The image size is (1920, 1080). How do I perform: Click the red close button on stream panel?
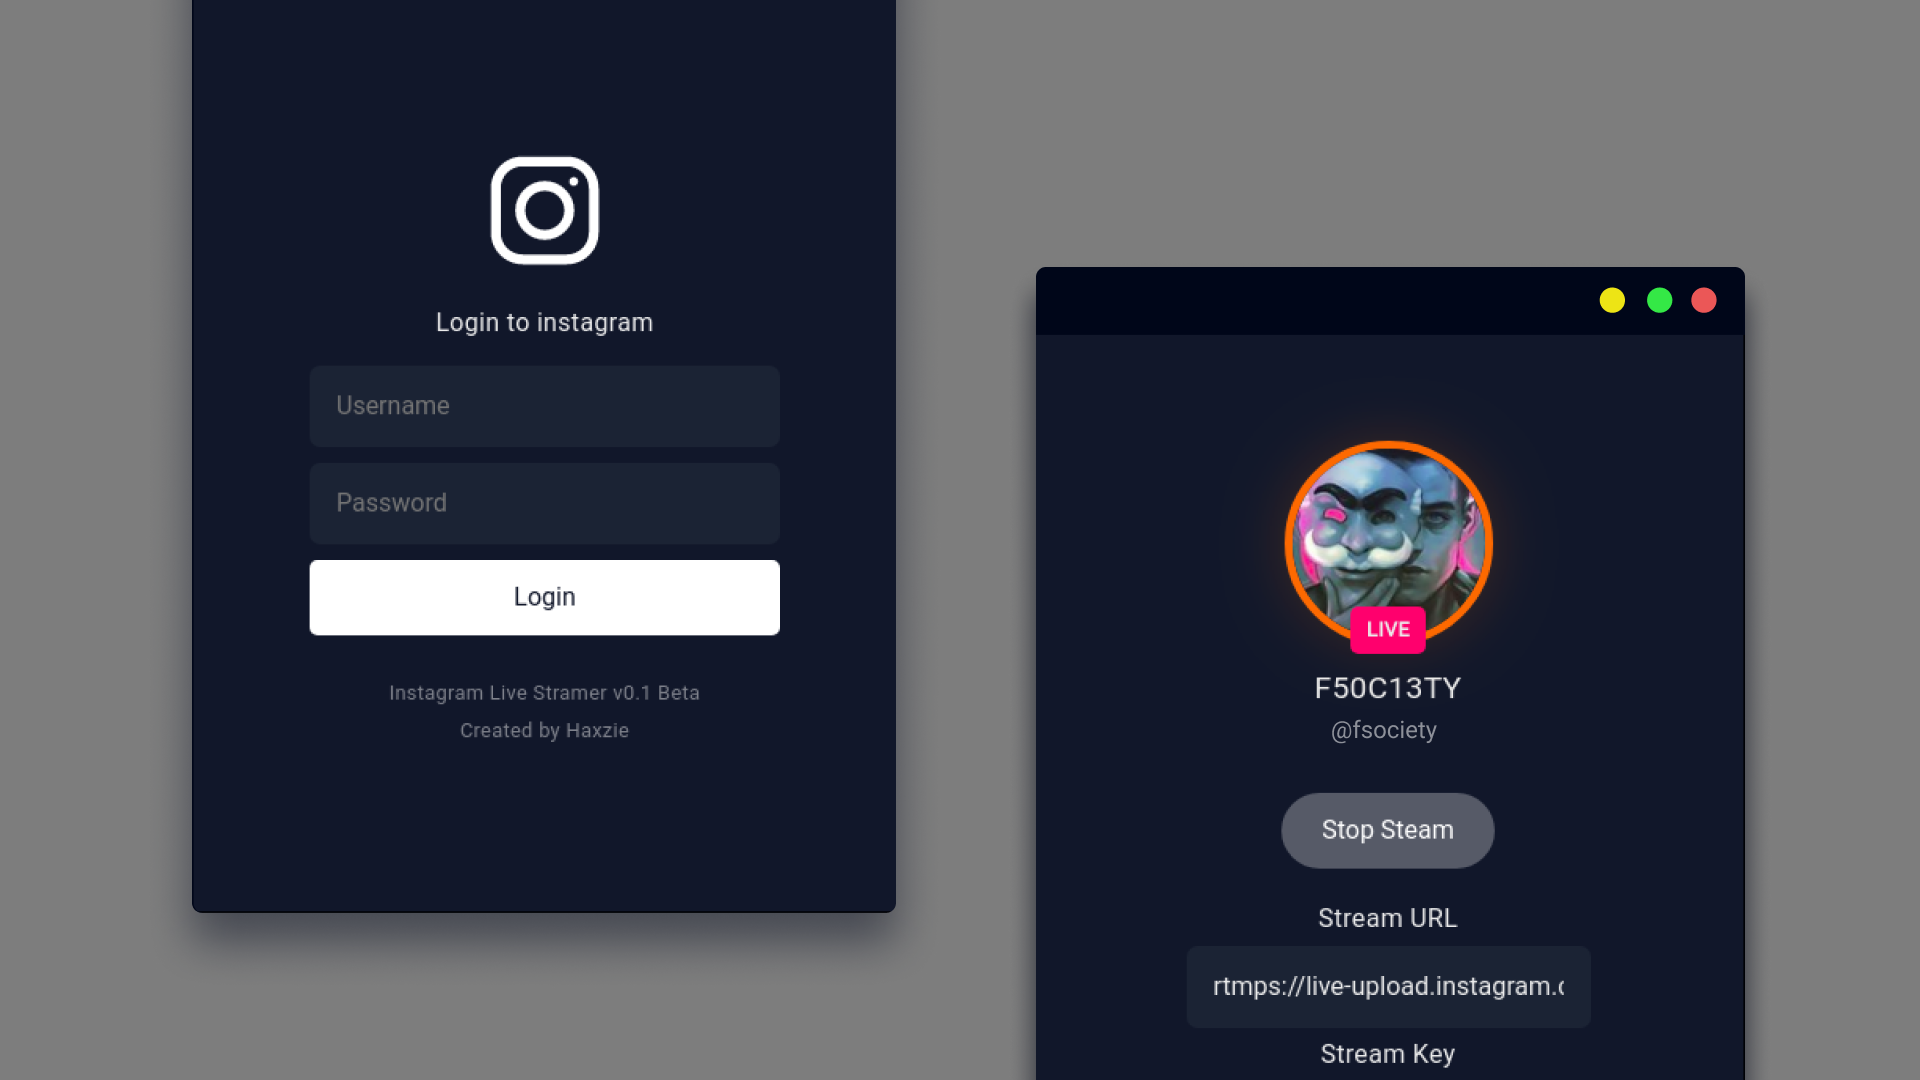1705,301
